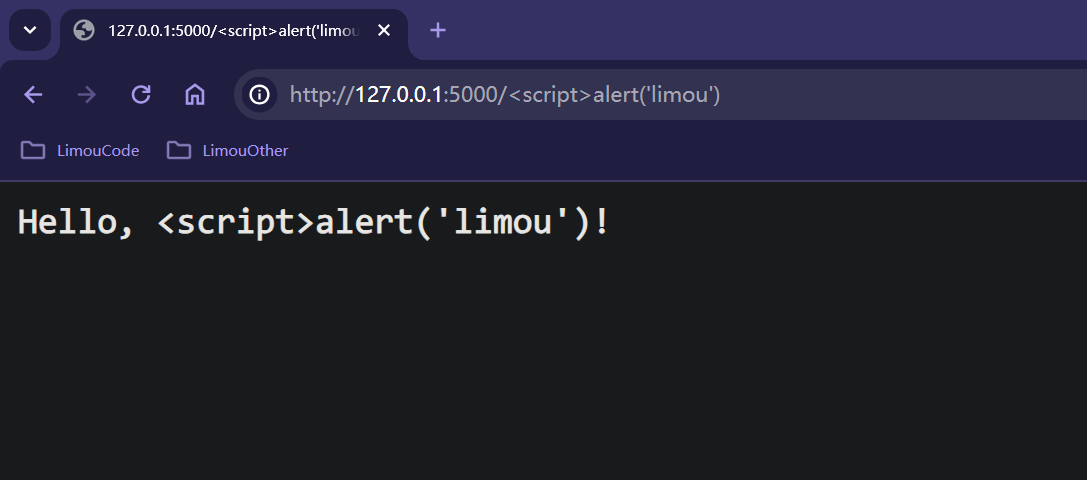Click the LimouCode folder icon

(x=33, y=151)
